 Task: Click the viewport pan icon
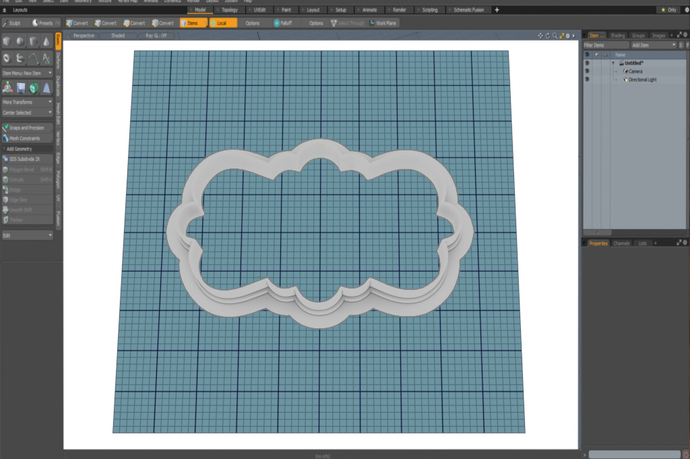pos(540,36)
